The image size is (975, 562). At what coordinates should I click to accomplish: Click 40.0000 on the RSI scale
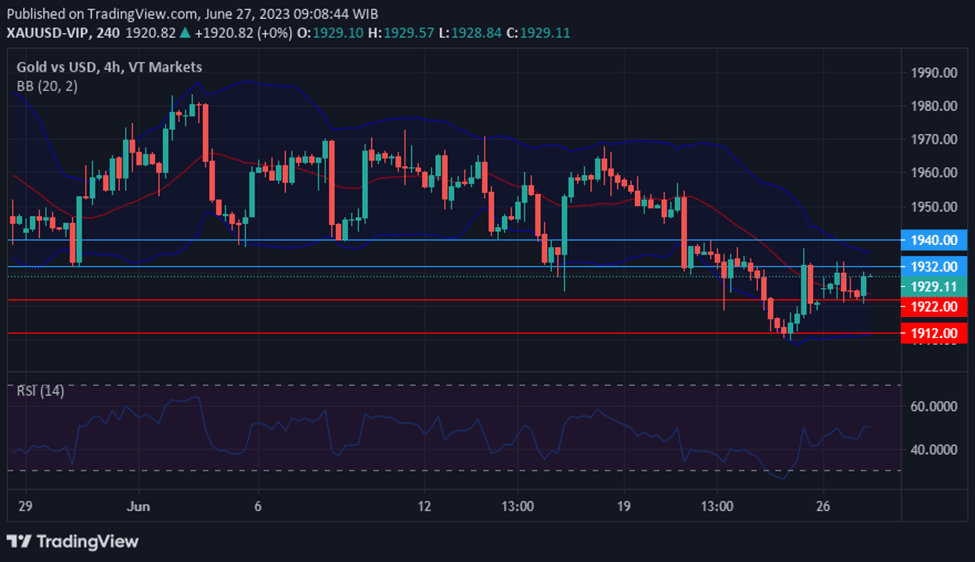pos(934,449)
